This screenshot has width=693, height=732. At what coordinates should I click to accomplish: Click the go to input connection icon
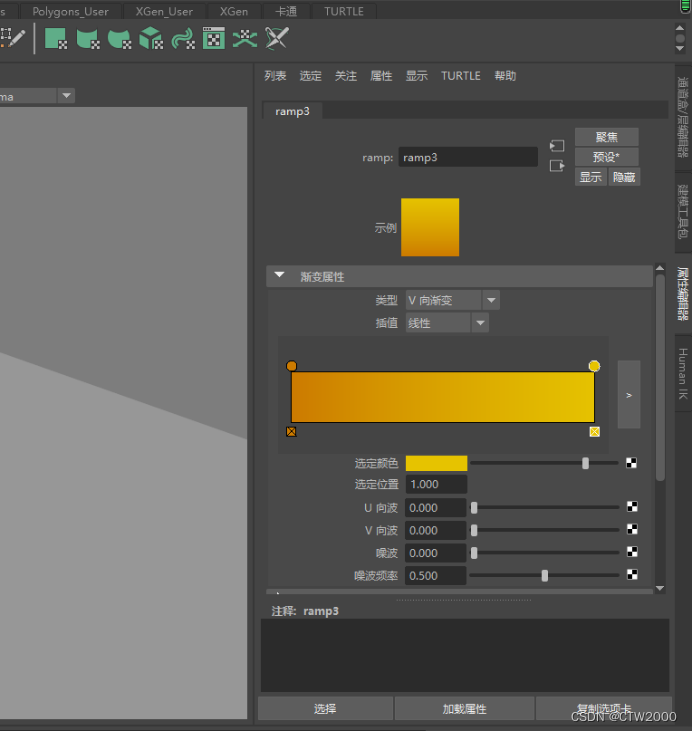pyautogui.click(x=557, y=146)
